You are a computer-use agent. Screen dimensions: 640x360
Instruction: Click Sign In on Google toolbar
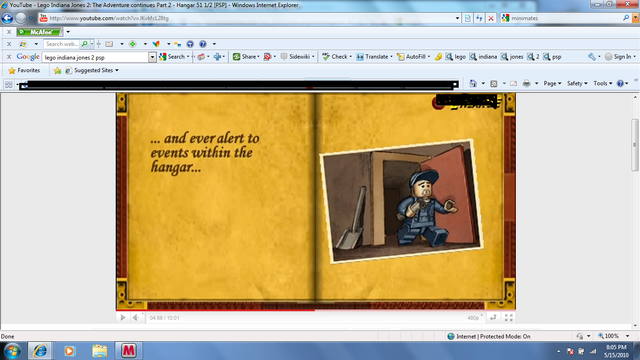coord(618,57)
